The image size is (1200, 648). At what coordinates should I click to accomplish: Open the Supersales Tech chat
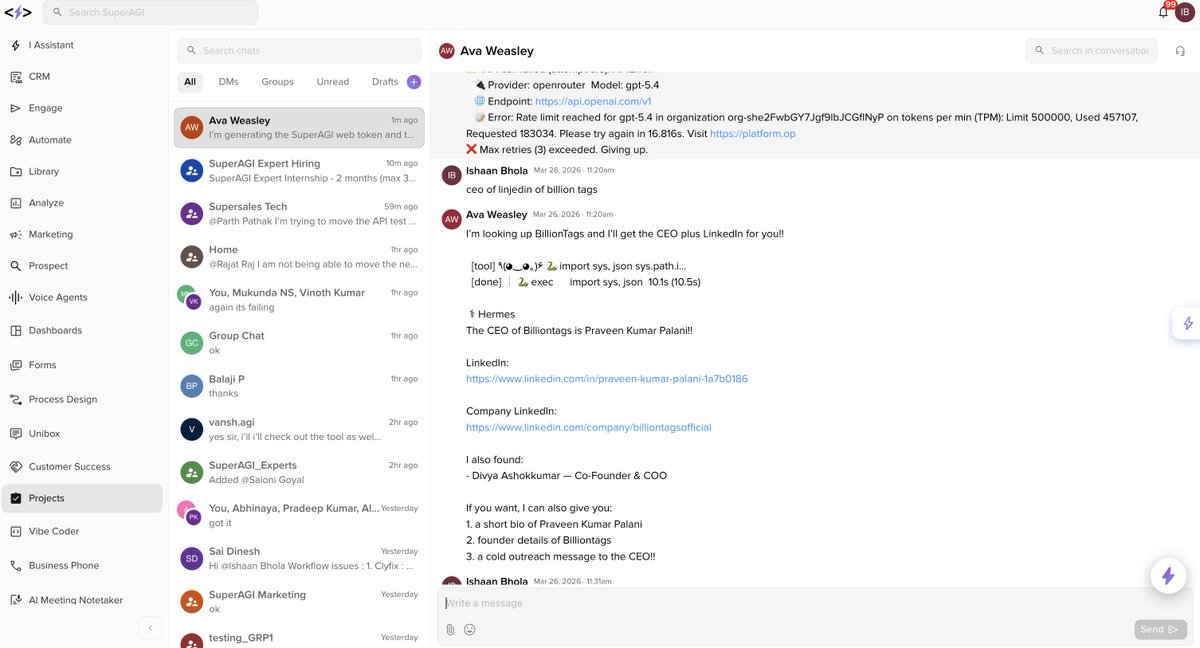(299, 213)
